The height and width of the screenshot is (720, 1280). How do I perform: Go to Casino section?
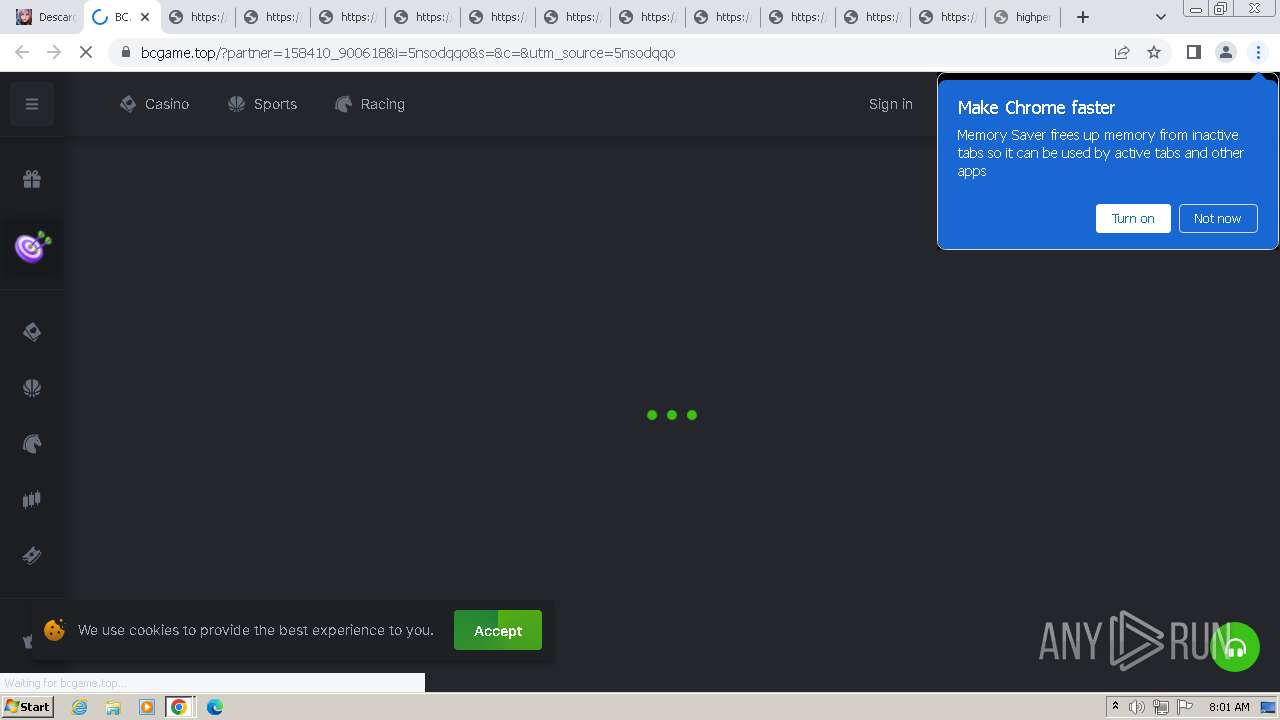154,104
